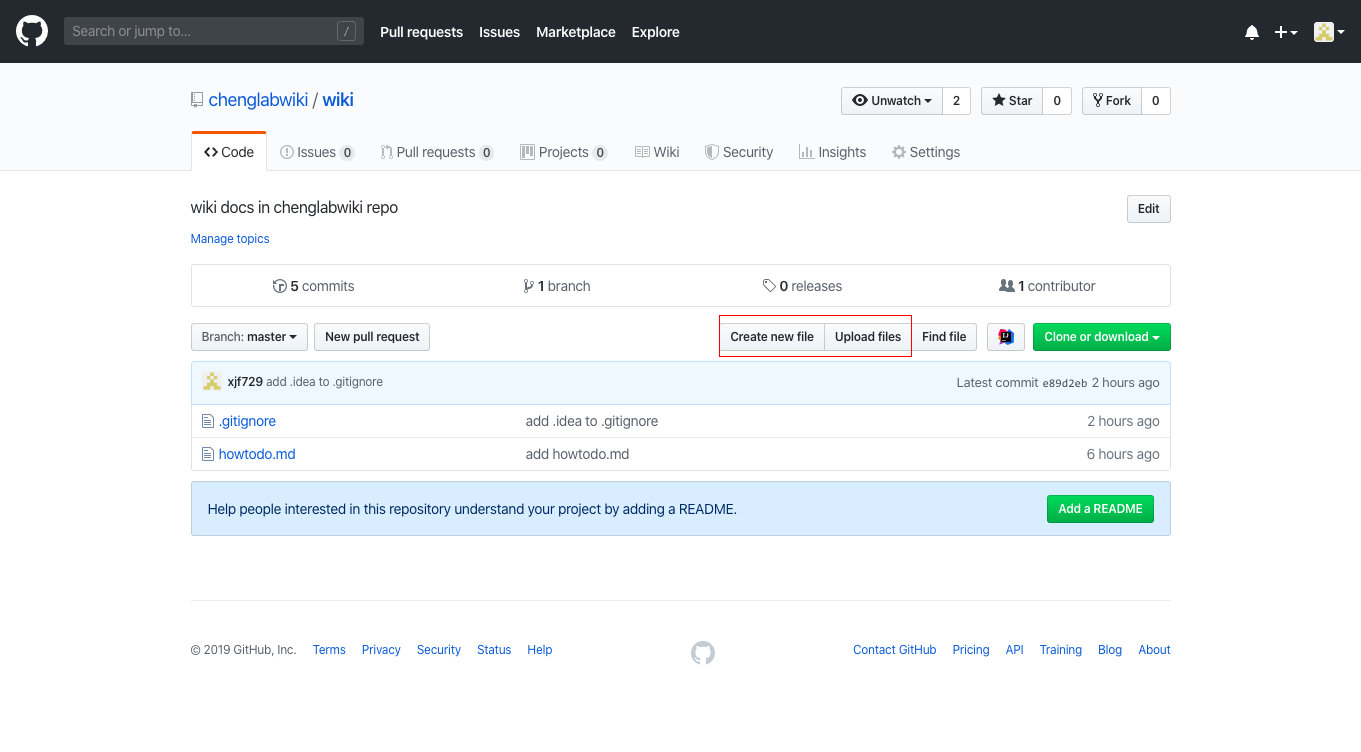This screenshot has width=1361, height=752.
Task: Click Create new file button
Action: (x=772, y=337)
